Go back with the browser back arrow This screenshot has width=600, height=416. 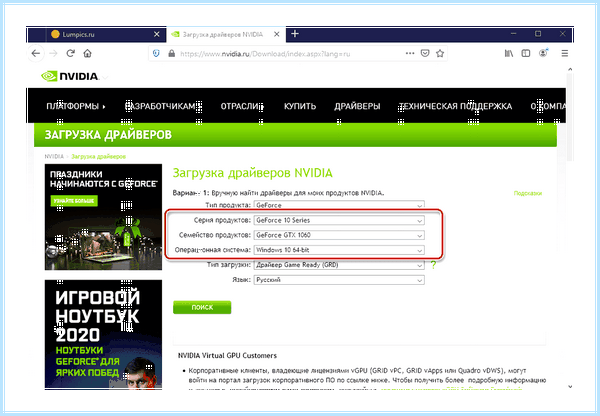tap(36, 53)
